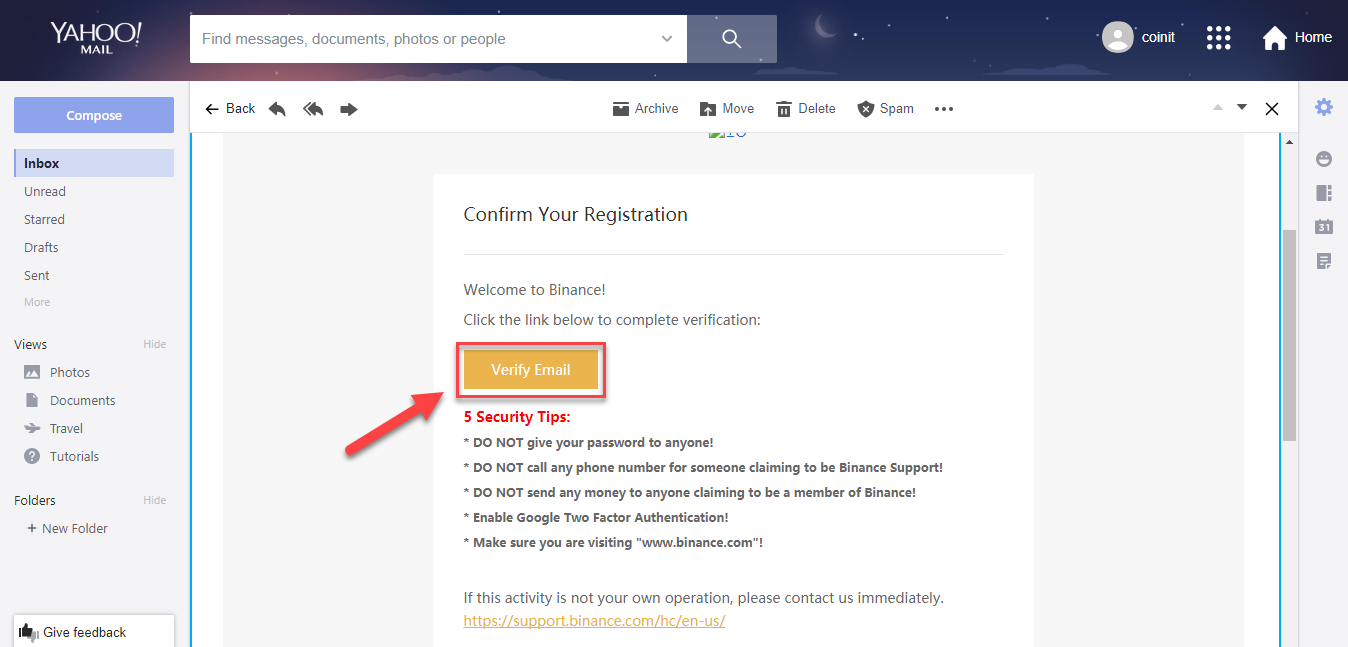Viewport: 1348px width, 647px height.
Task: Open the support.binance.com link
Action: coord(594,620)
